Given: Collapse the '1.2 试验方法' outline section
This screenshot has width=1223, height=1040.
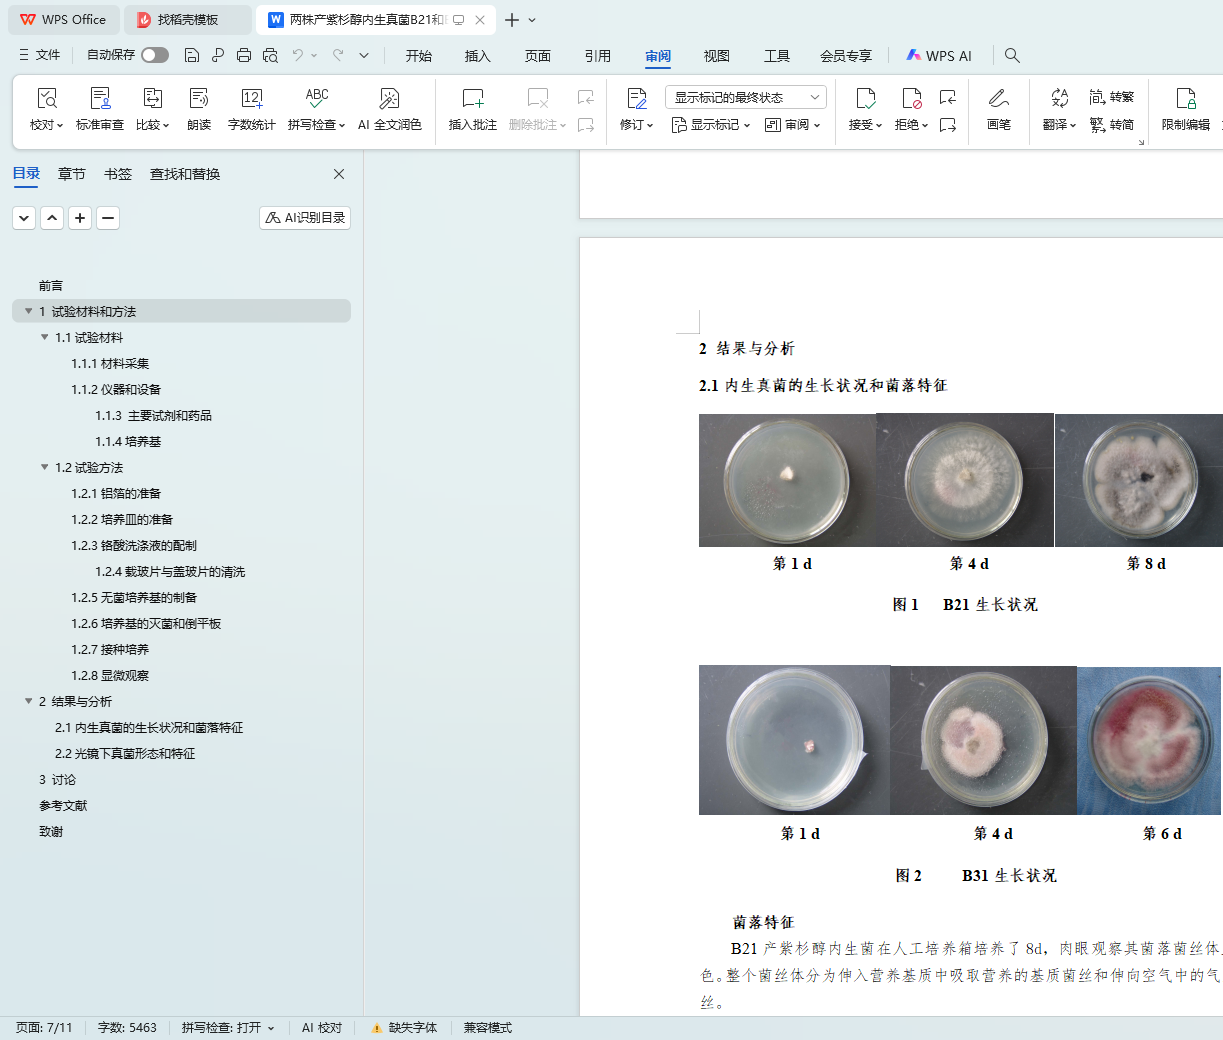Looking at the screenshot, I should coord(44,467).
